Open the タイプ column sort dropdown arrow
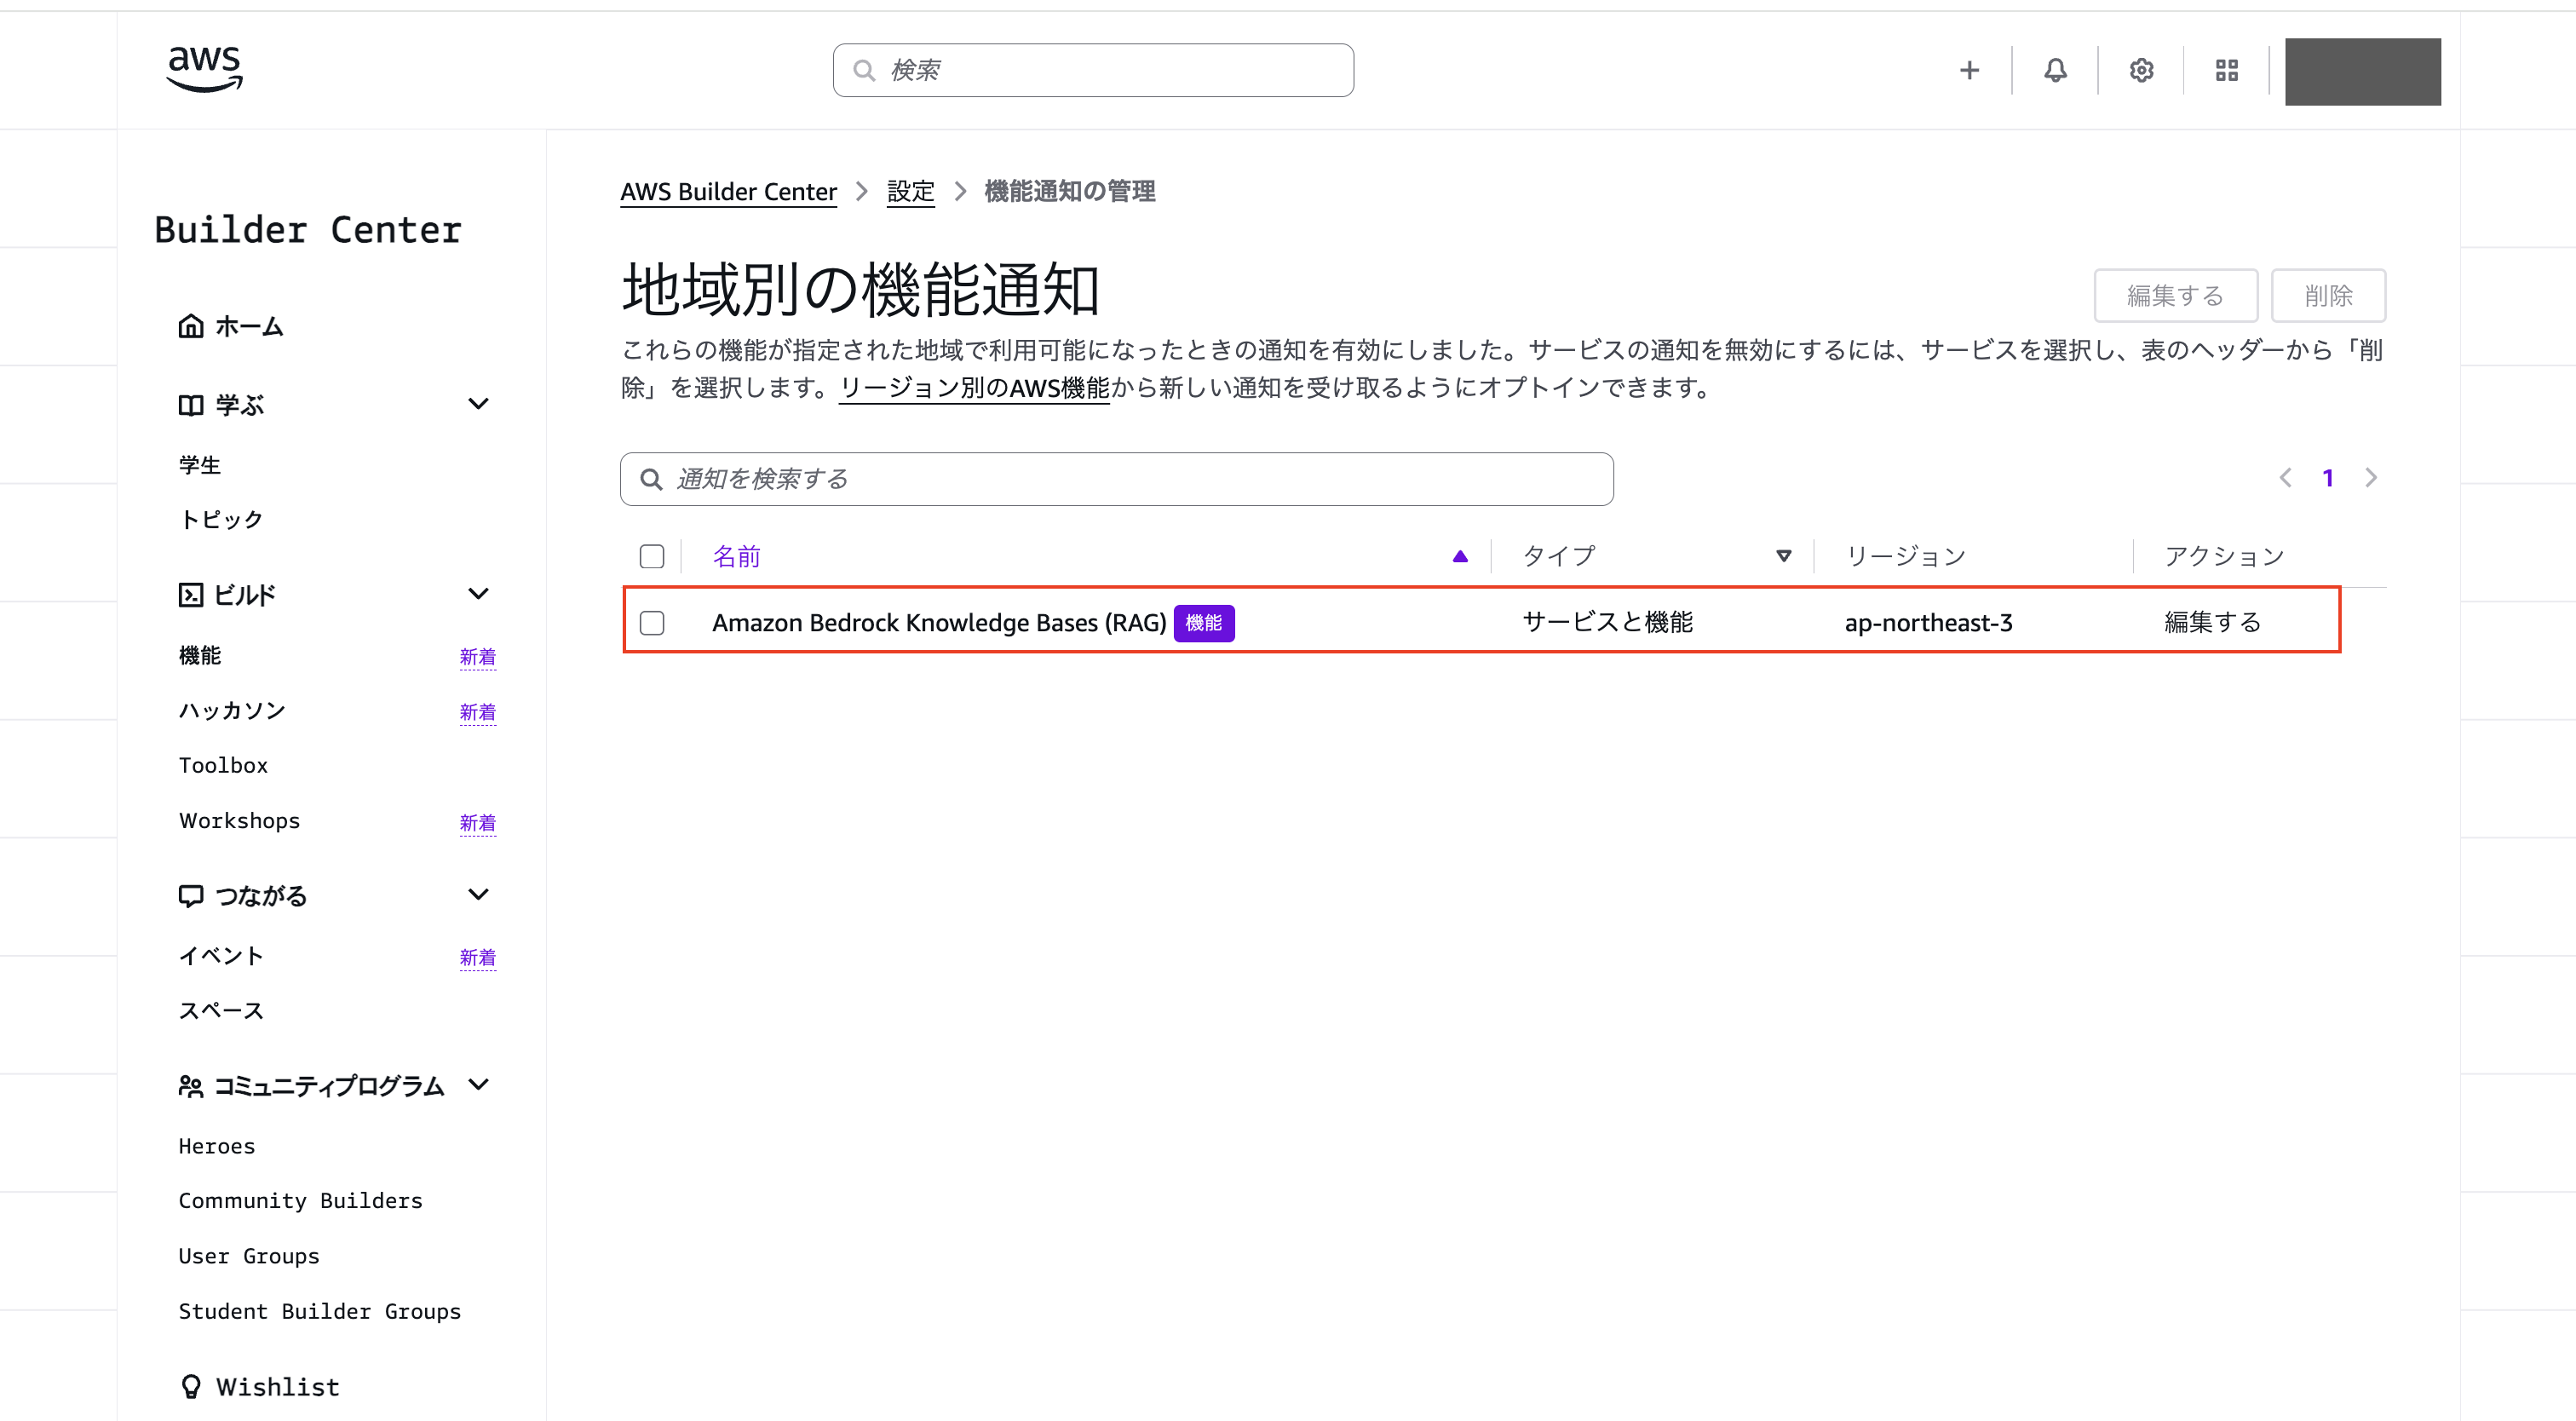Screen dimensions: 2576x1421 click(x=1784, y=557)
